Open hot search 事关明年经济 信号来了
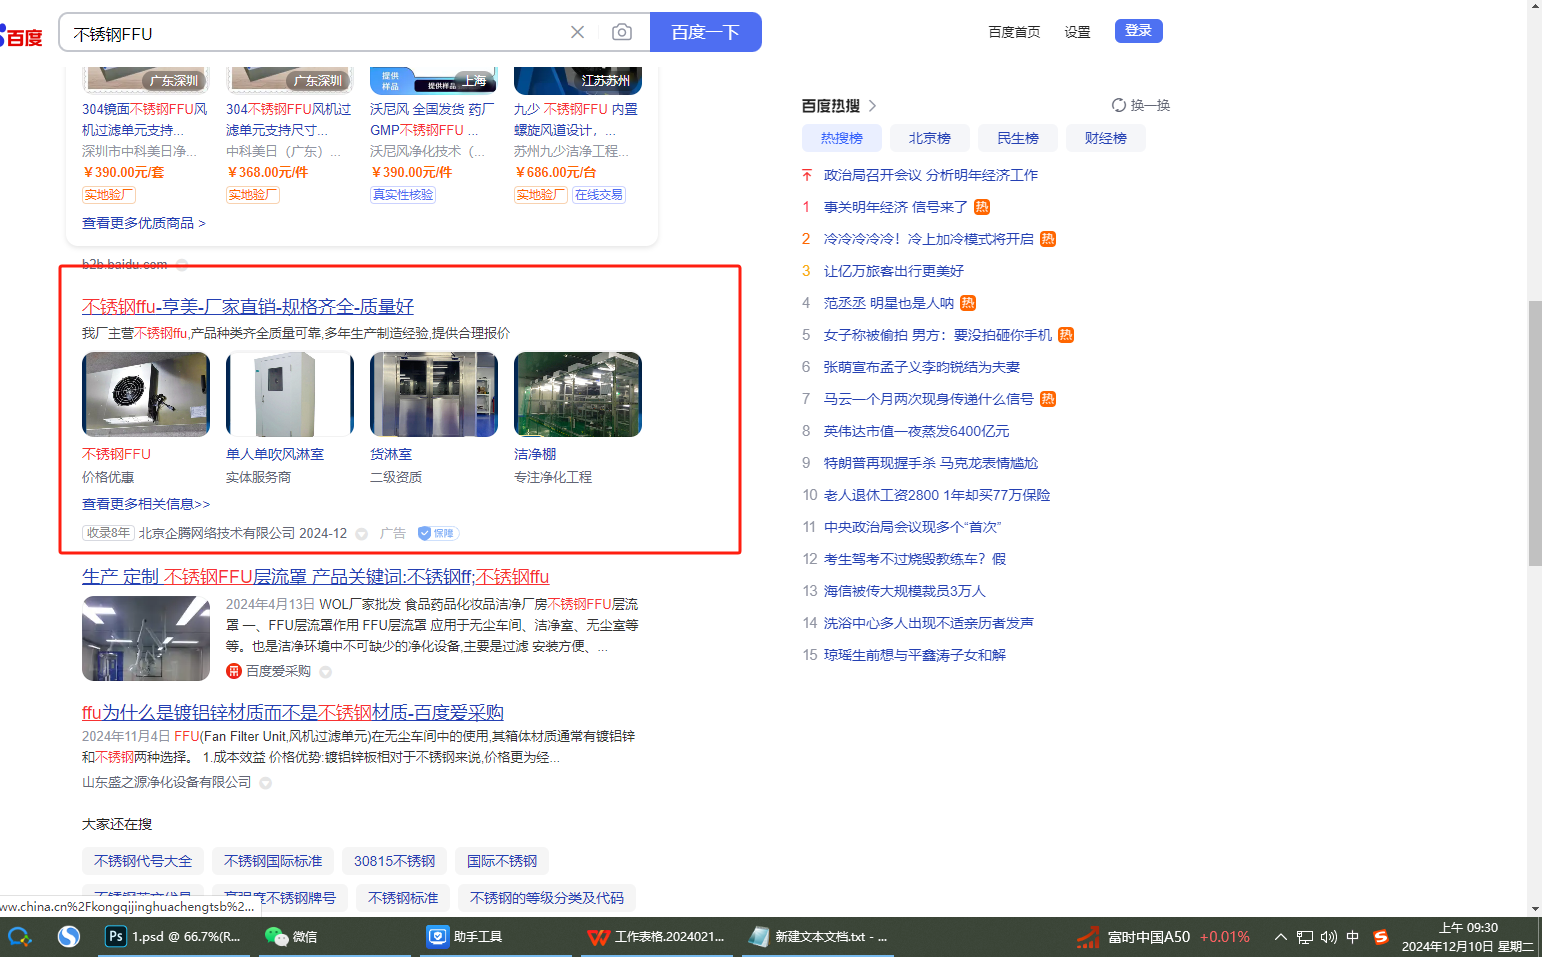This screenshot has height=957, width=1542. click(x=896, y=207)
